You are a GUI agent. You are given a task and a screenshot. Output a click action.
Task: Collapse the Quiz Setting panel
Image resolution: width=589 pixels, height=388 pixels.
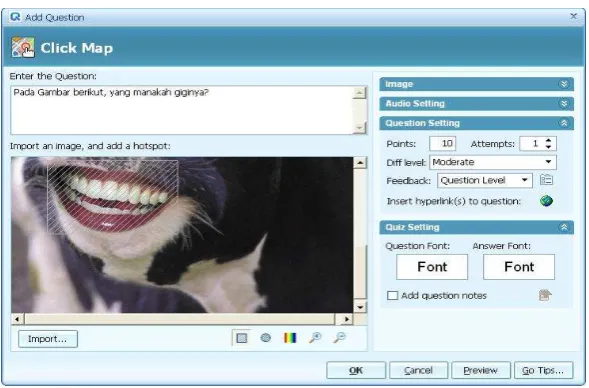(564, 227)
